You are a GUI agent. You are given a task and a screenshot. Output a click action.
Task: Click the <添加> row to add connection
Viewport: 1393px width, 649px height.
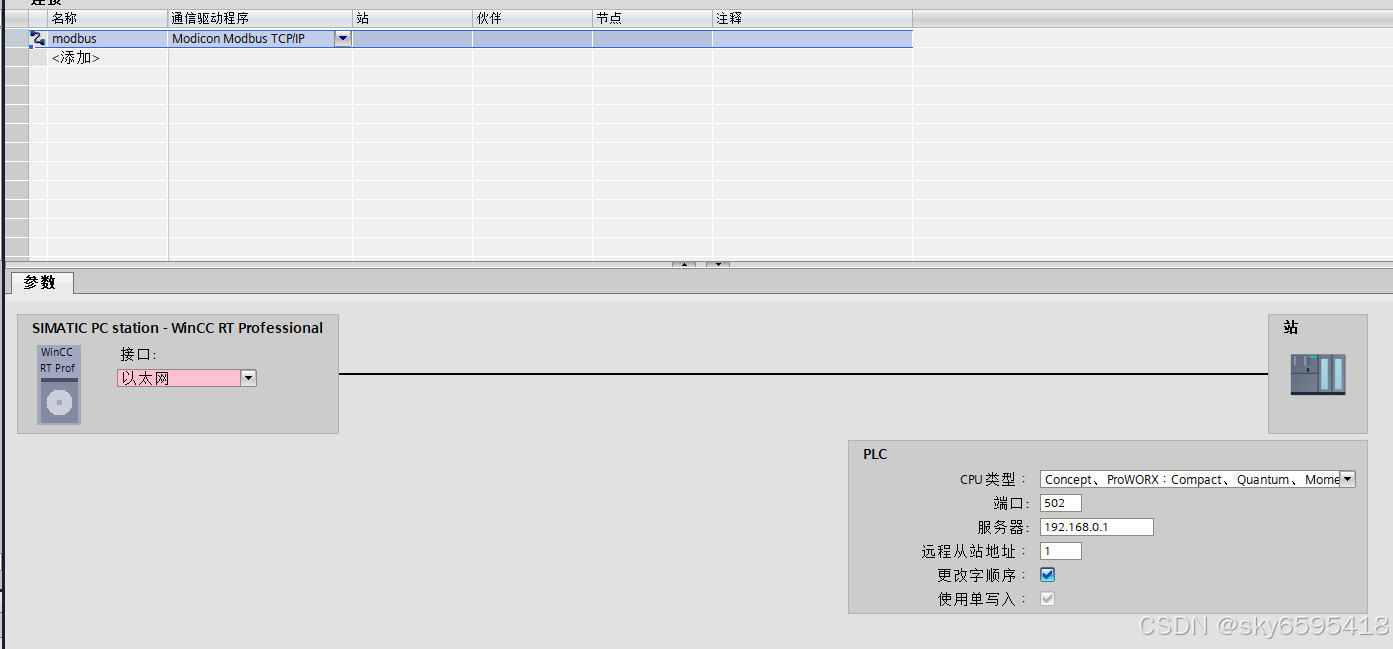tap(76, 58)
